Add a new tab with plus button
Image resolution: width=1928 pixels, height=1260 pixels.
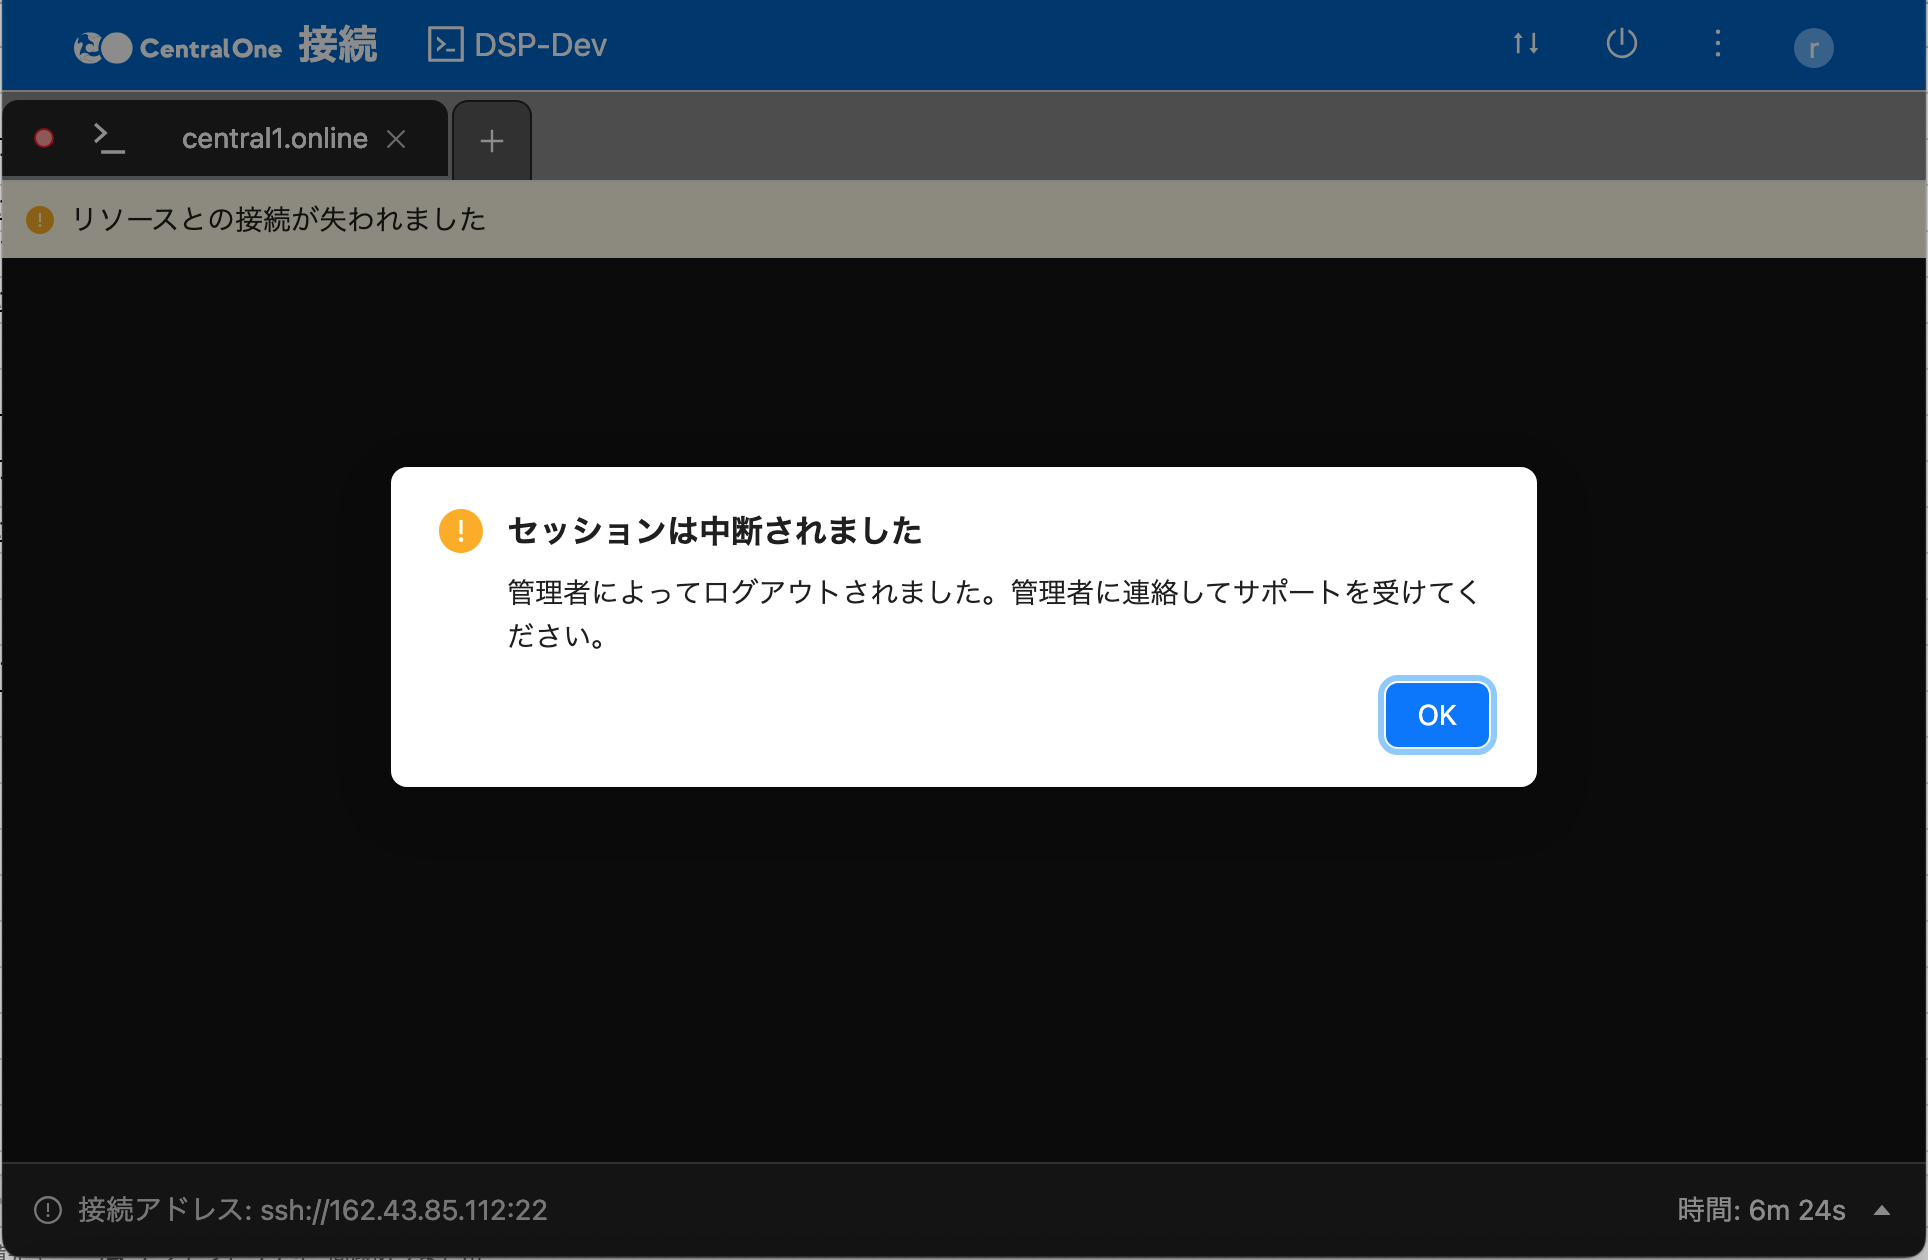(491, 141)
